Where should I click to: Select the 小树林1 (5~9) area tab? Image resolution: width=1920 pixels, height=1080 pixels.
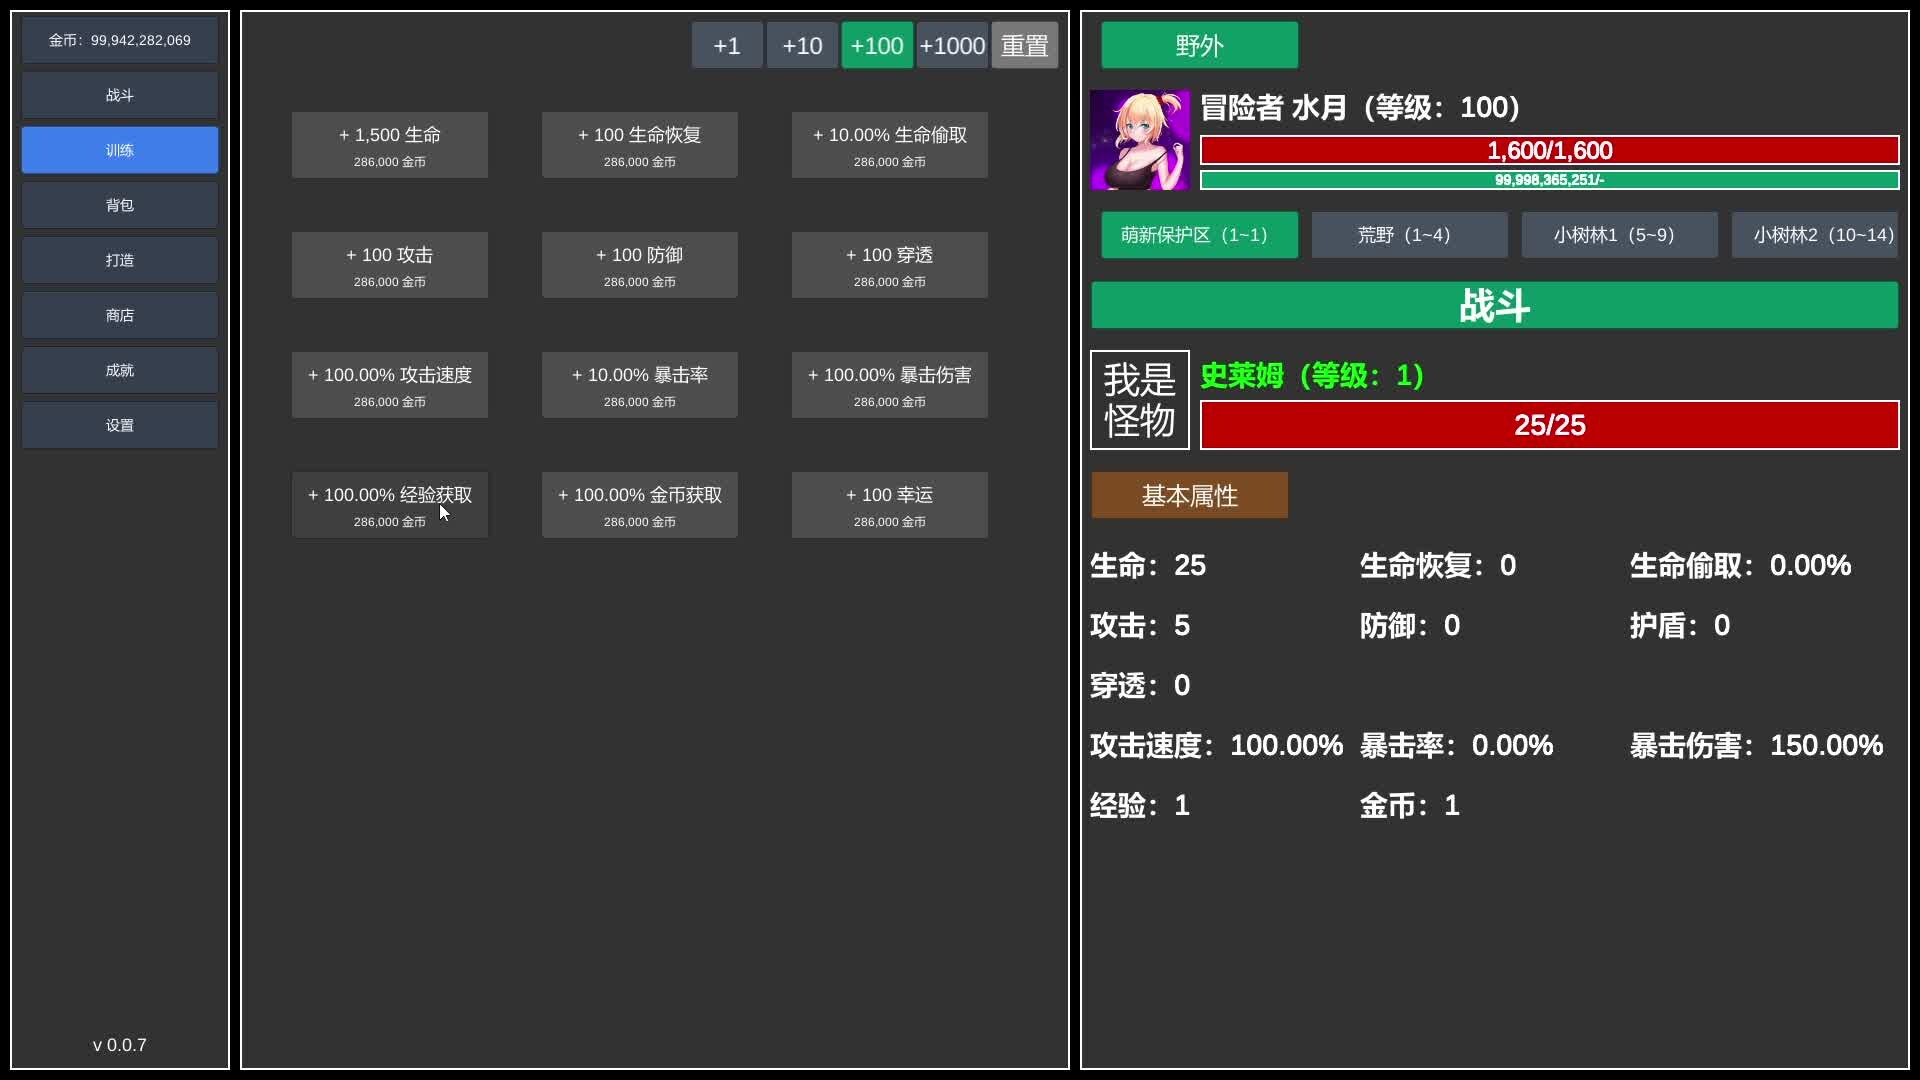pyautogui.click(x=1619, y=235)
